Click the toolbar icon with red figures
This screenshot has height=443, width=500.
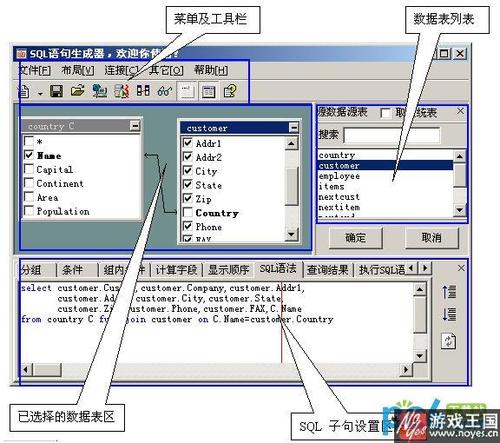pyautogui.click(x=121, y=91)
